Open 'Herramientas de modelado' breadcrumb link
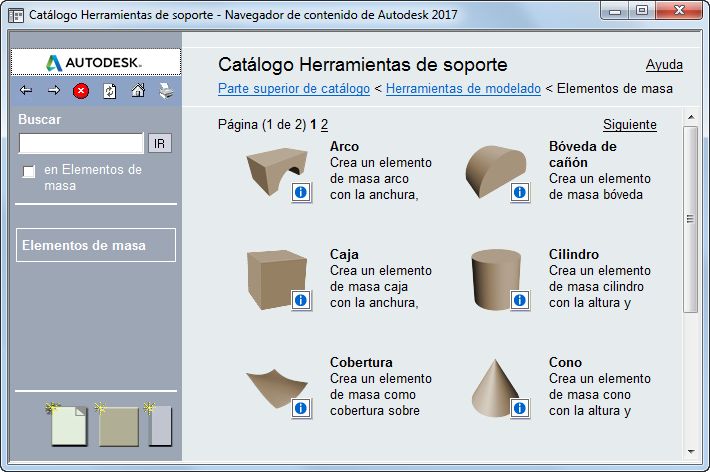Image resolution: width=710 pixels, height=472 pixels. (463, 89)
